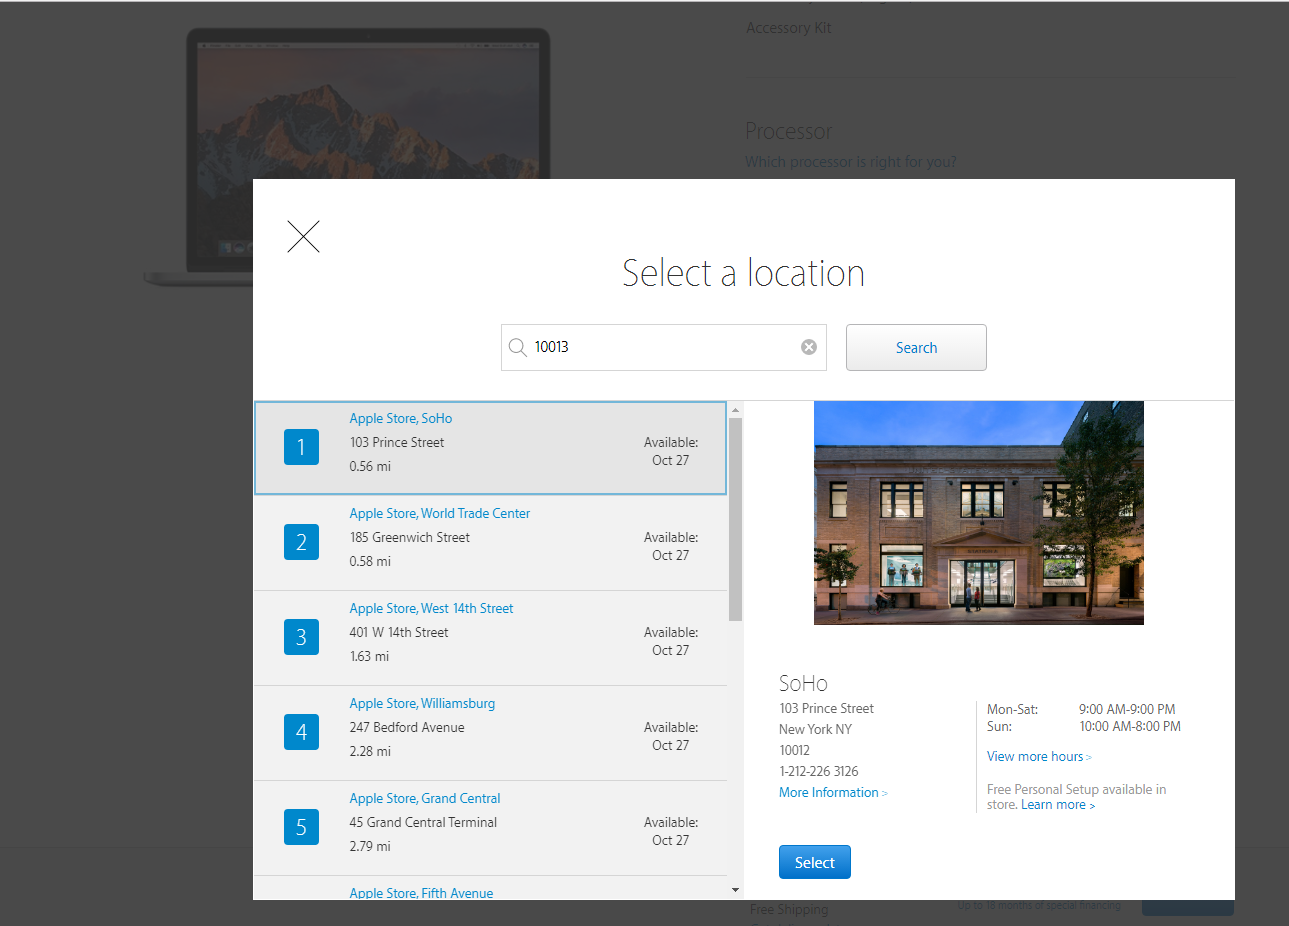Open Apple Store, SoHo link
This screenshot has width=1289, height=926.
click(401, 418)
